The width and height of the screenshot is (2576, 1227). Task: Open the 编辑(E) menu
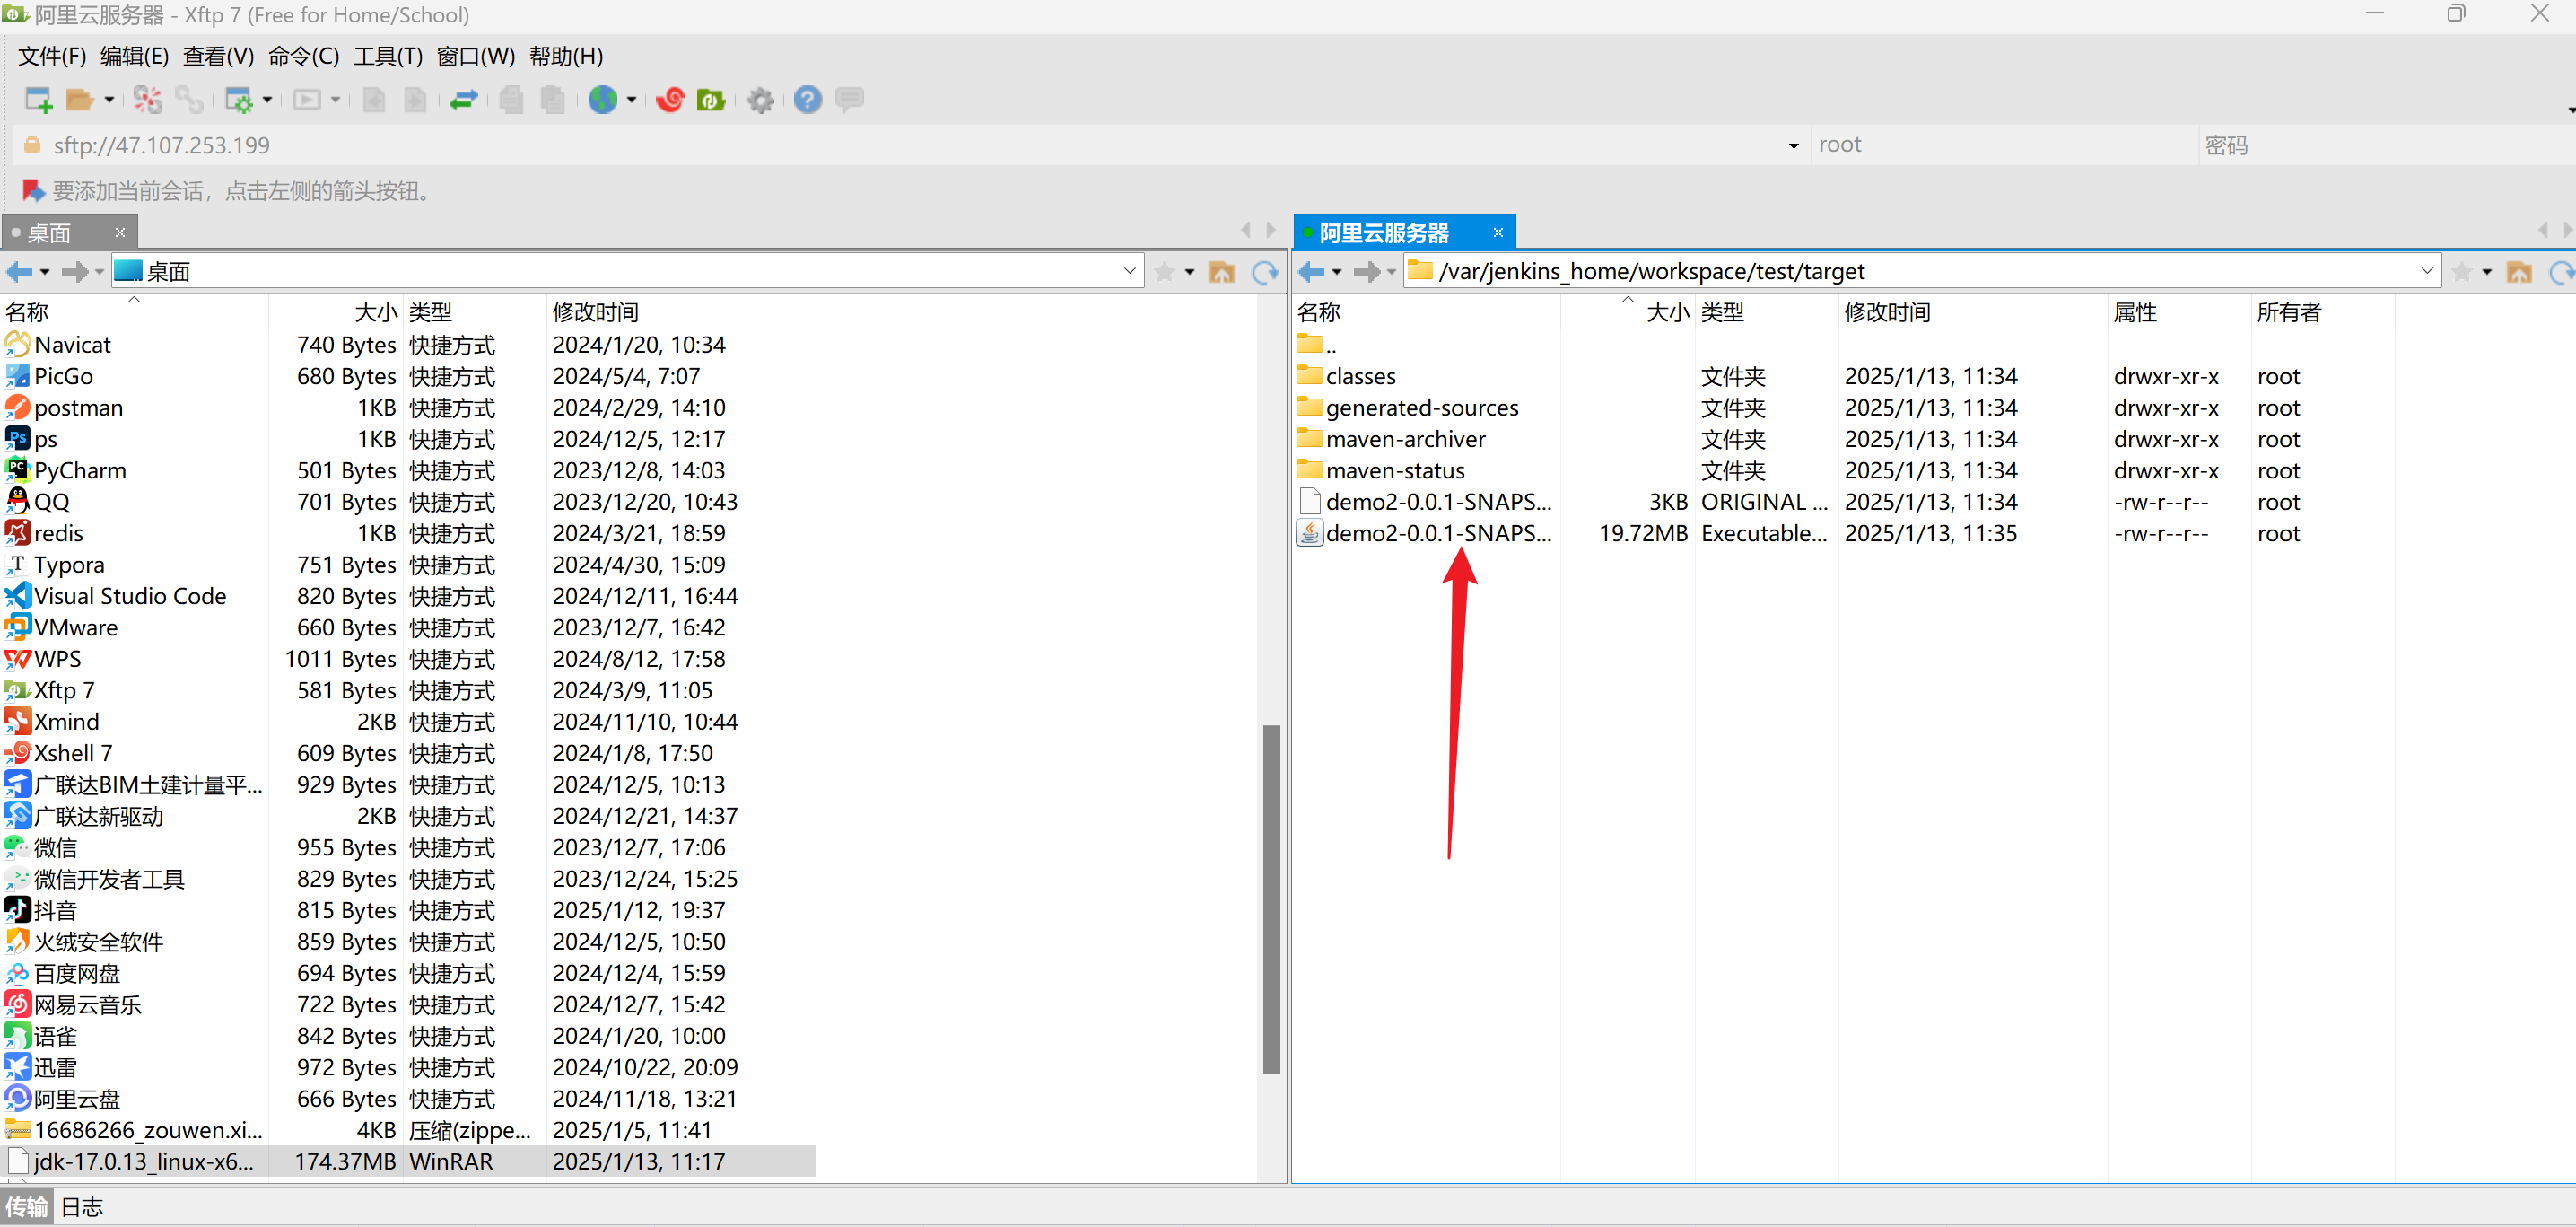(135, 56)
